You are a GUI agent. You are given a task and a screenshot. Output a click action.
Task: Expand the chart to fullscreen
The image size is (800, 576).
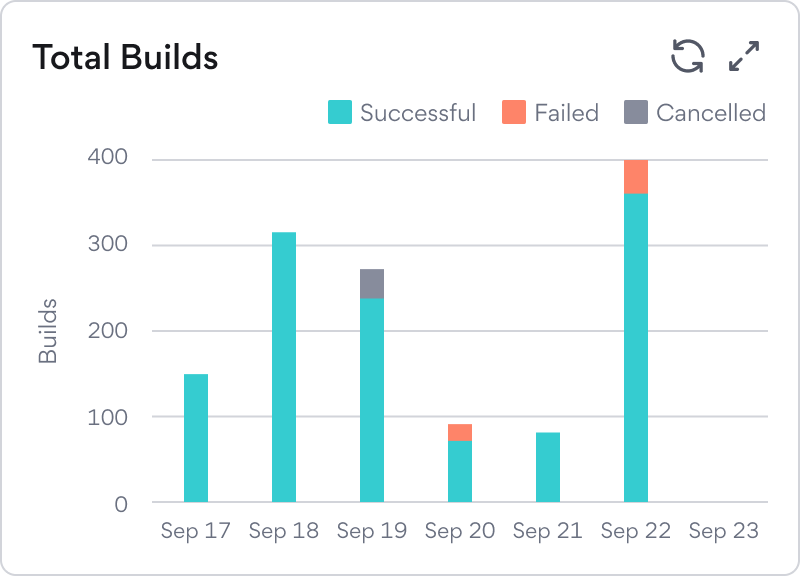(x=744, y=56)
